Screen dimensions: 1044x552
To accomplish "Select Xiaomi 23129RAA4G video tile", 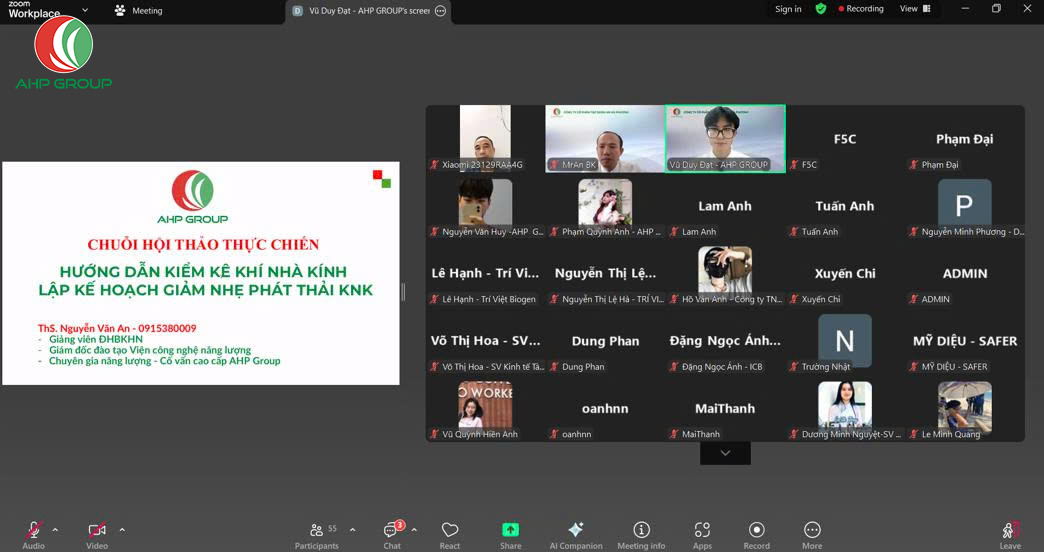I will [x=485, y=138].
